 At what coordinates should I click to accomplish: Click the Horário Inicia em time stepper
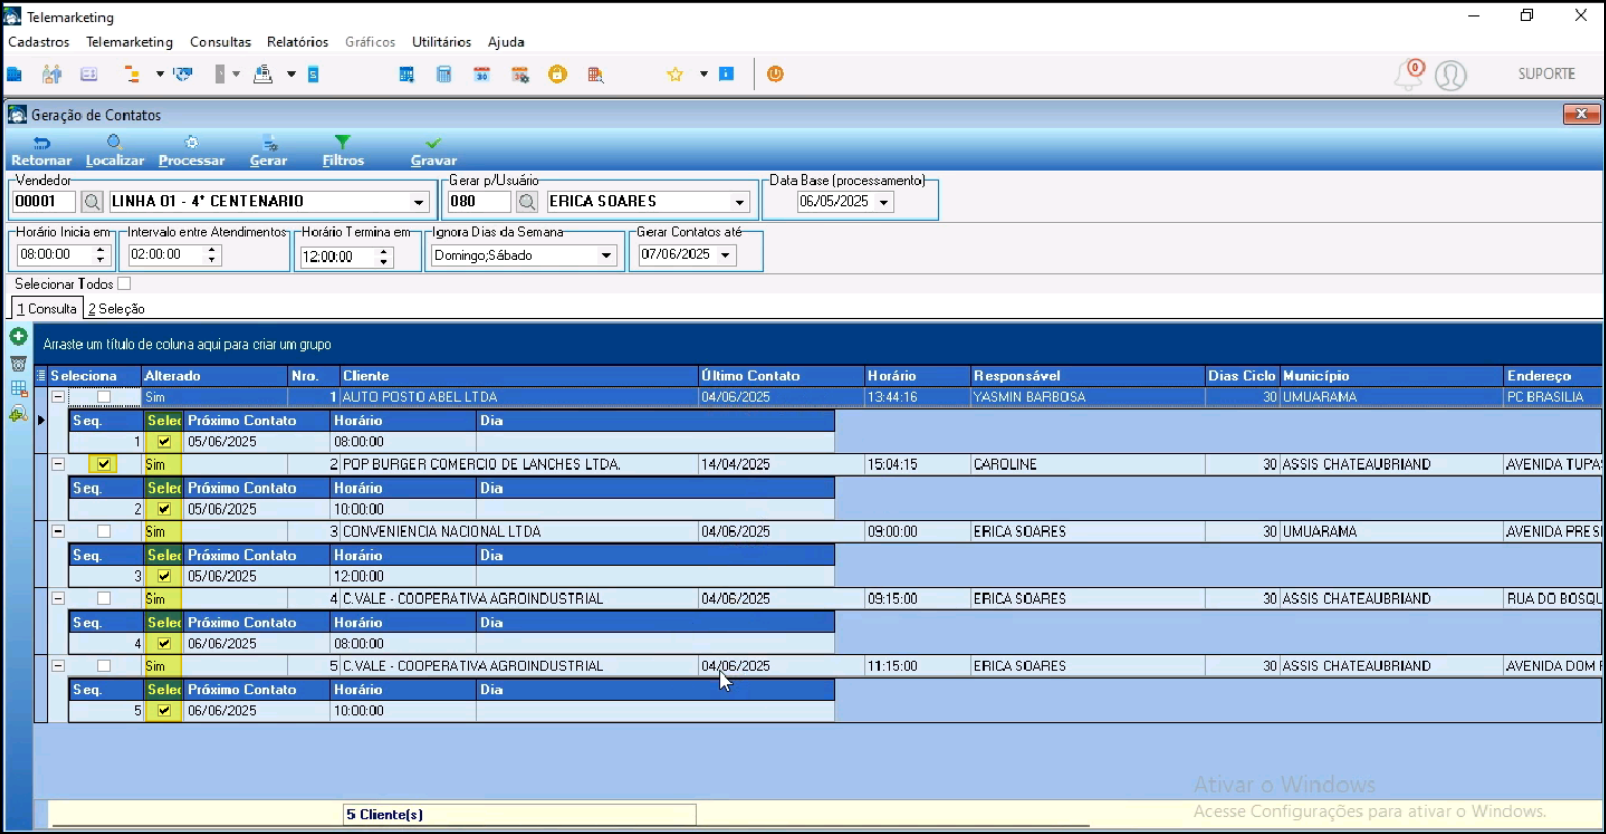[100, 255]
